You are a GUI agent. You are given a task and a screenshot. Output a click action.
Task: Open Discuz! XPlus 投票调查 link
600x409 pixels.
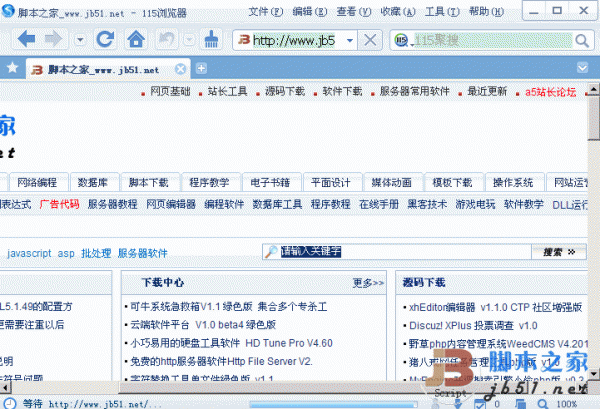473,326
